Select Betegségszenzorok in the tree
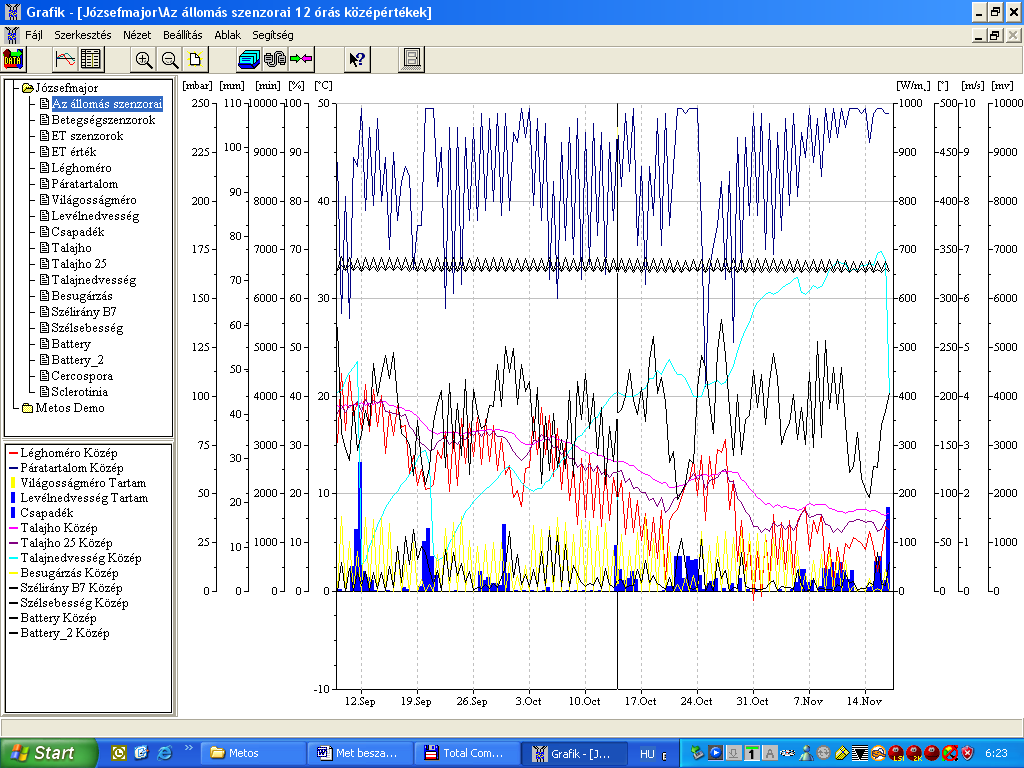This screenshot has width=1024, height=768. pyautogui.click(x=103, y=120)
